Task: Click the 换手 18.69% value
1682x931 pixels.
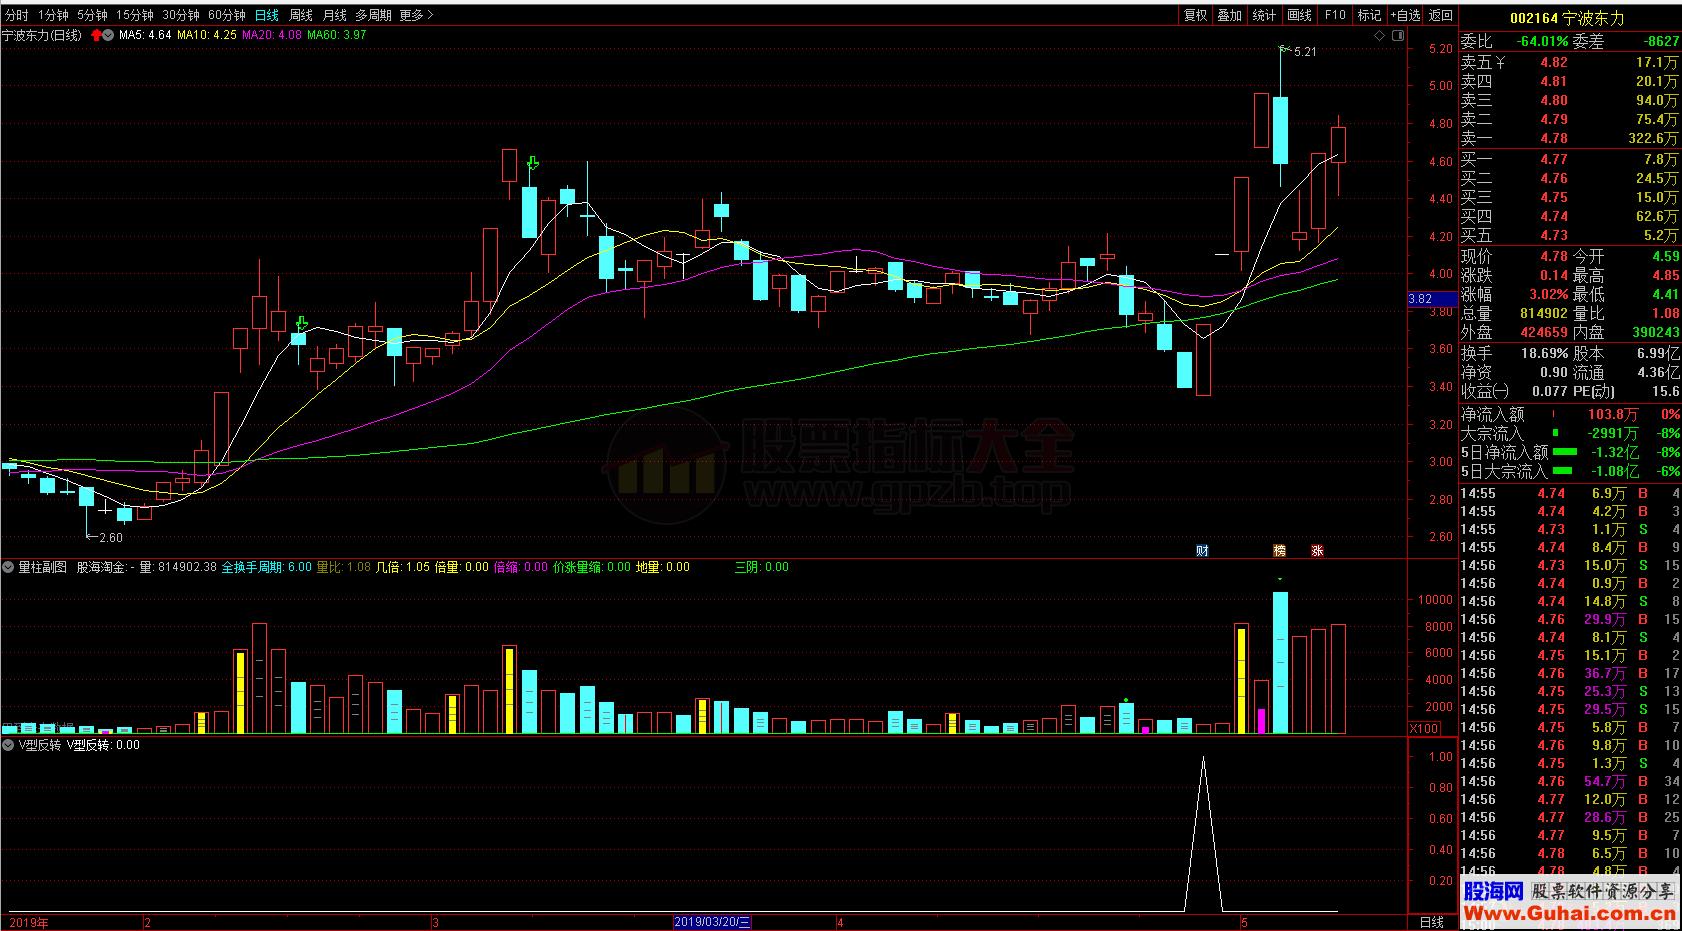Action: pos(1545,353)
